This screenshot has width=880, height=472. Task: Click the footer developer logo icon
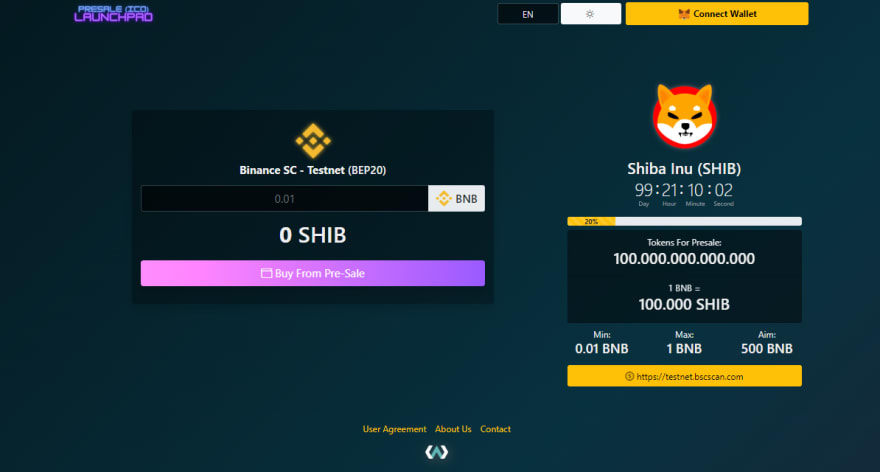point(437,452)
